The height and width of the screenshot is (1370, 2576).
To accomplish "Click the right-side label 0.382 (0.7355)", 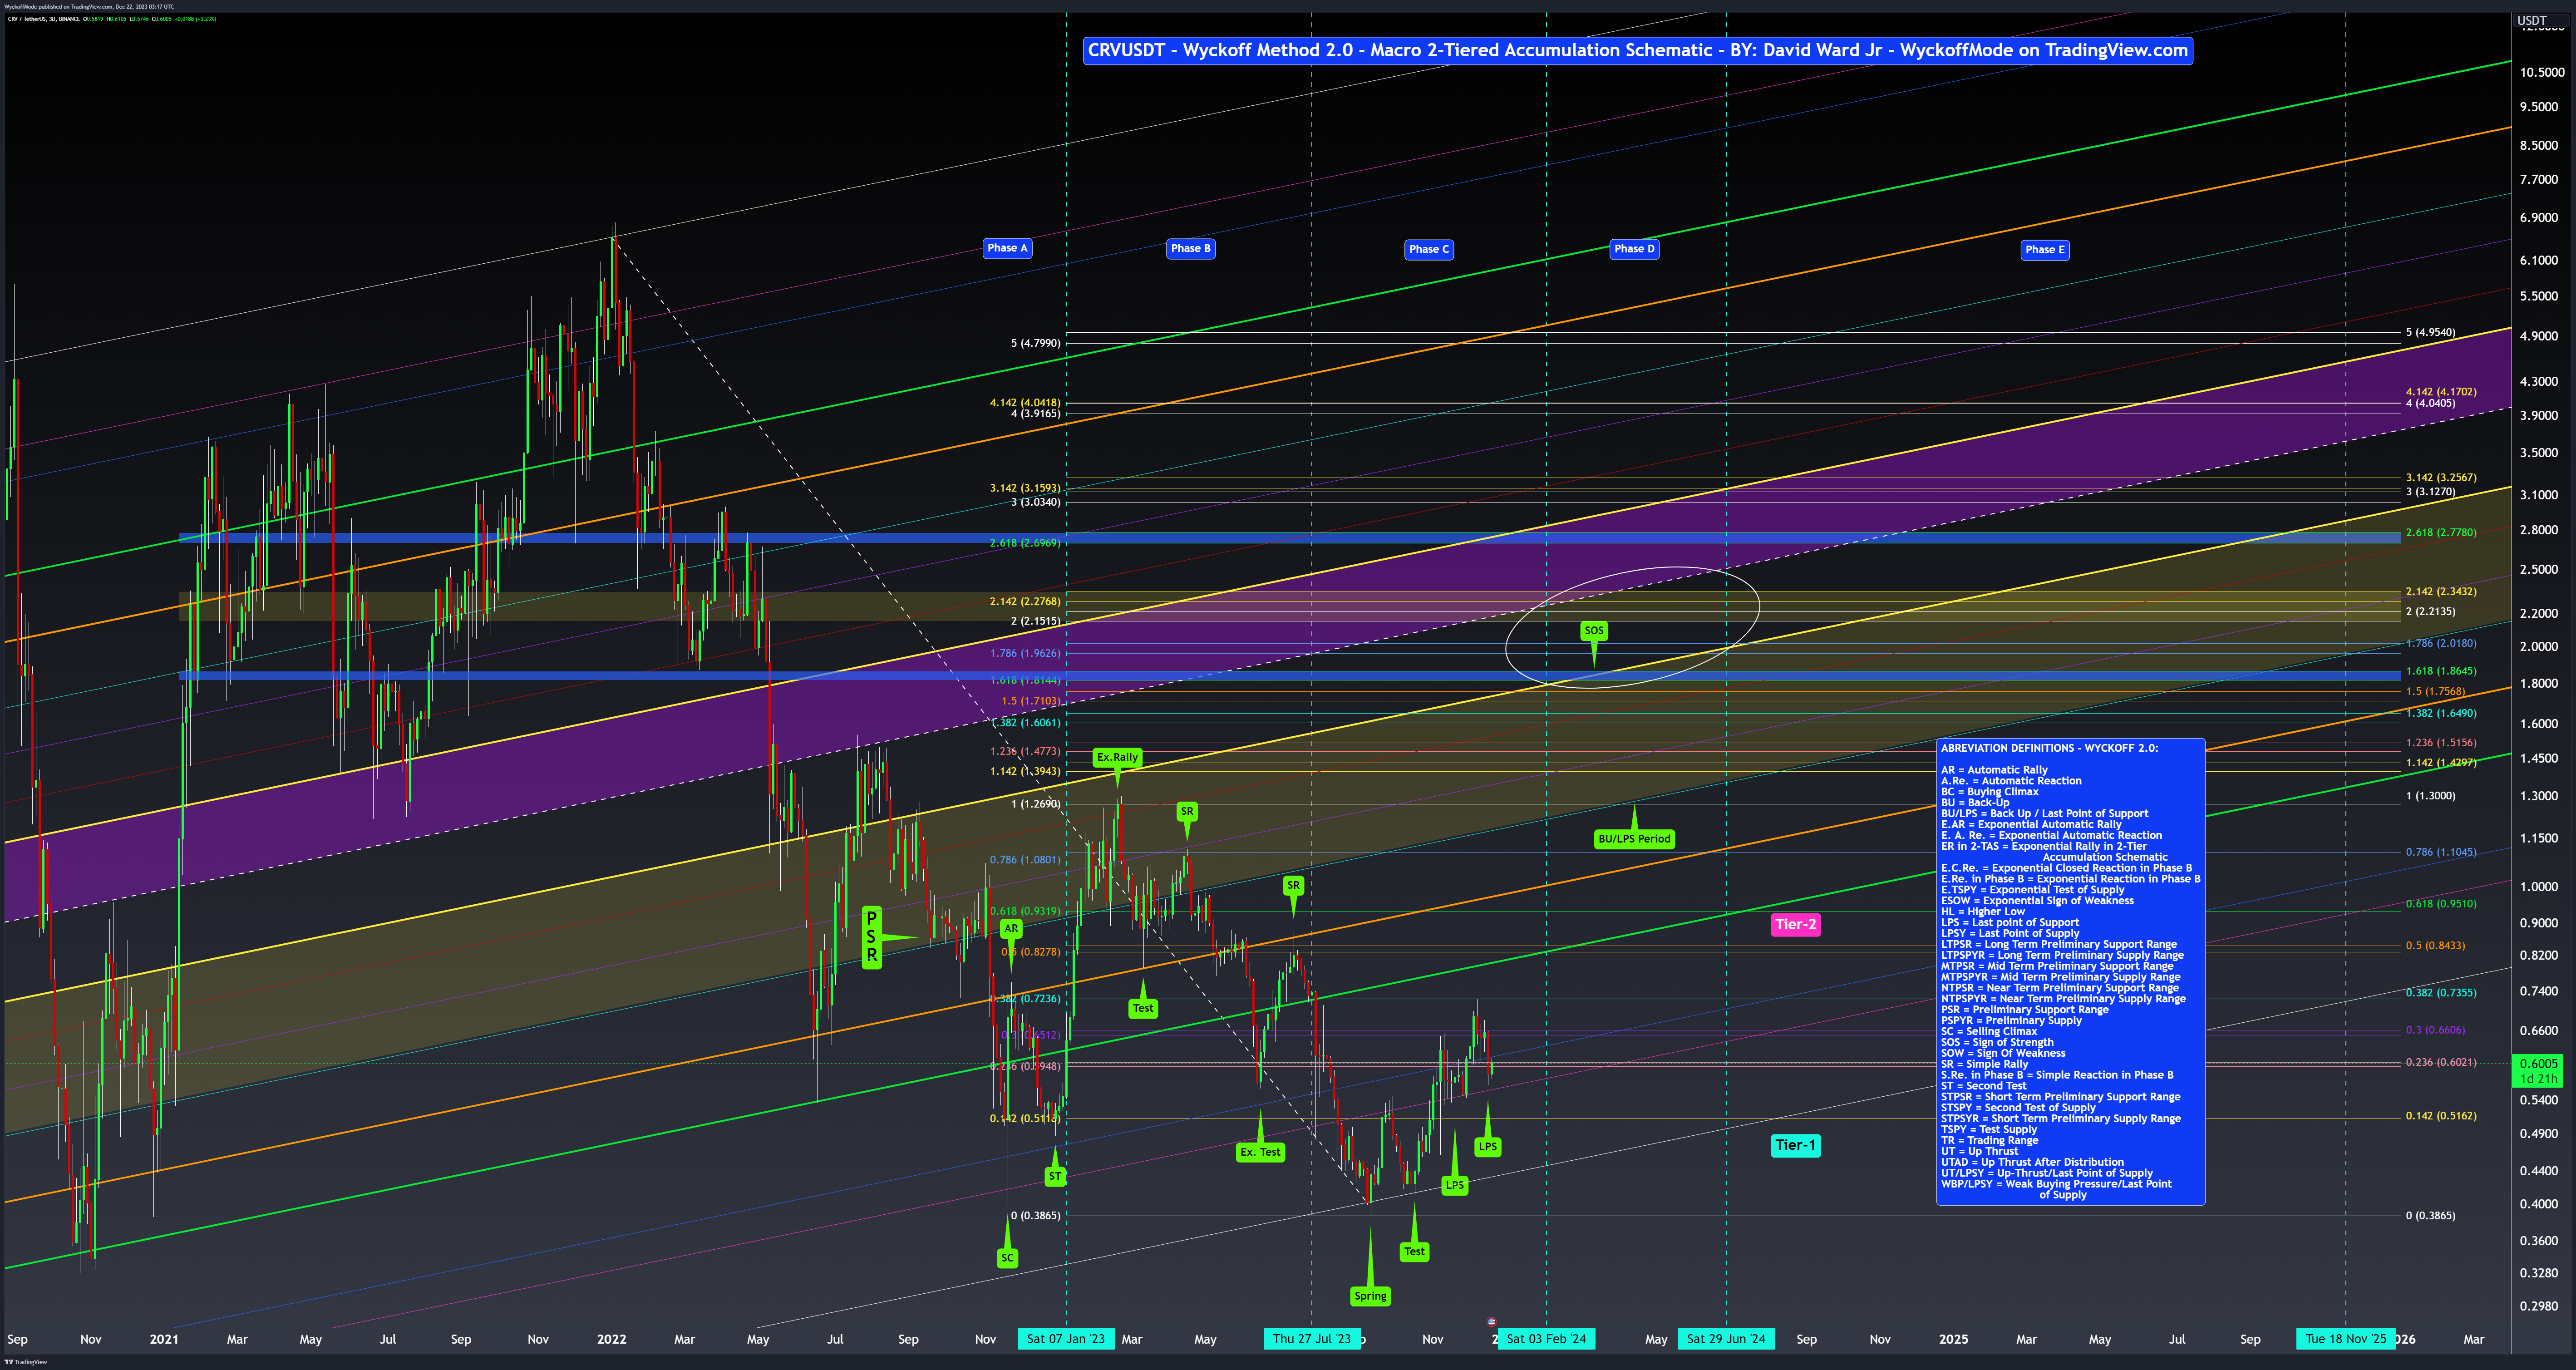I will pyautogui.click(x=2441, y=993).
